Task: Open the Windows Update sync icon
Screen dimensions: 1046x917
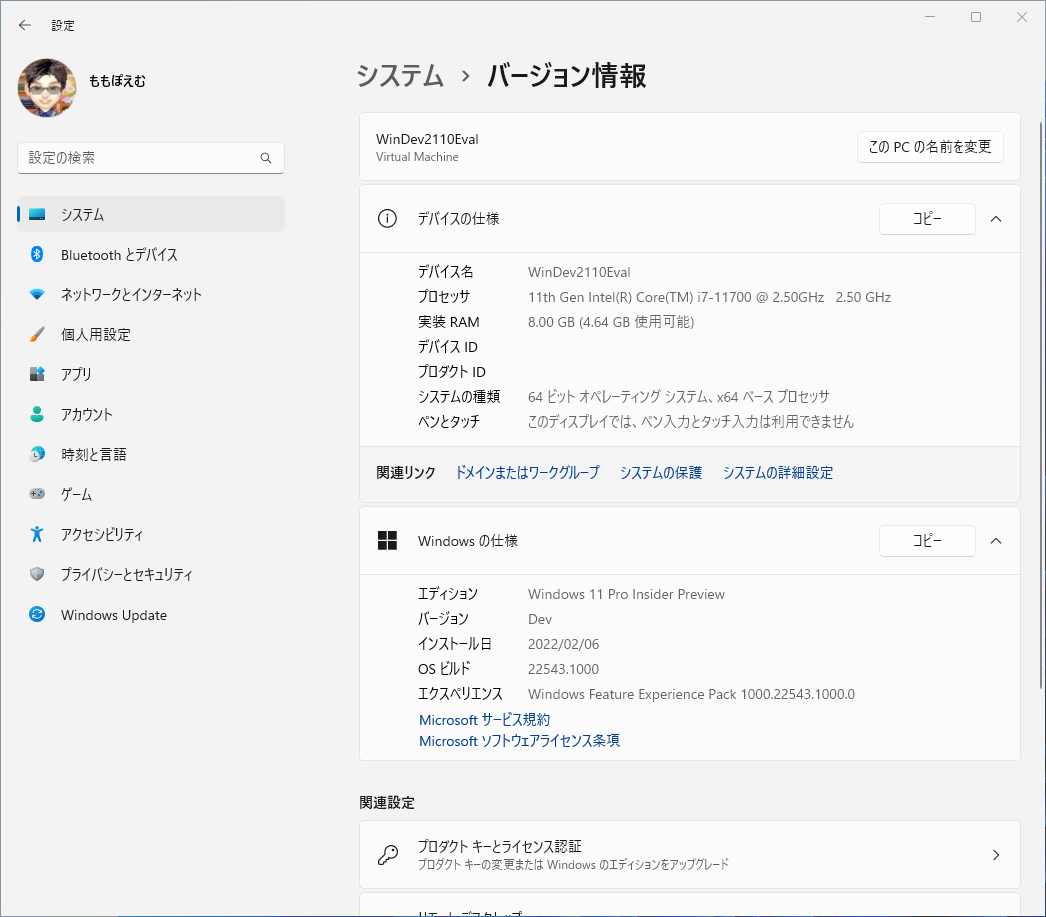Action: pyautogui.click(x=37, y=614)
